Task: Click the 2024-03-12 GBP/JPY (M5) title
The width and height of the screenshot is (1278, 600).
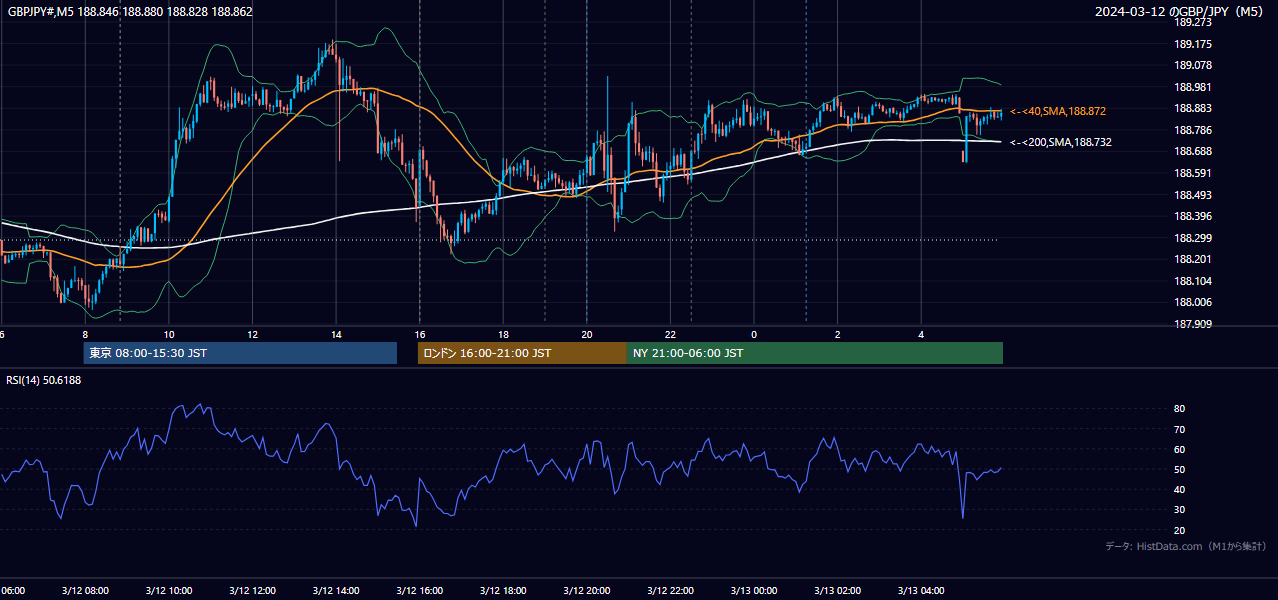Action: (x=1181, y=12)
